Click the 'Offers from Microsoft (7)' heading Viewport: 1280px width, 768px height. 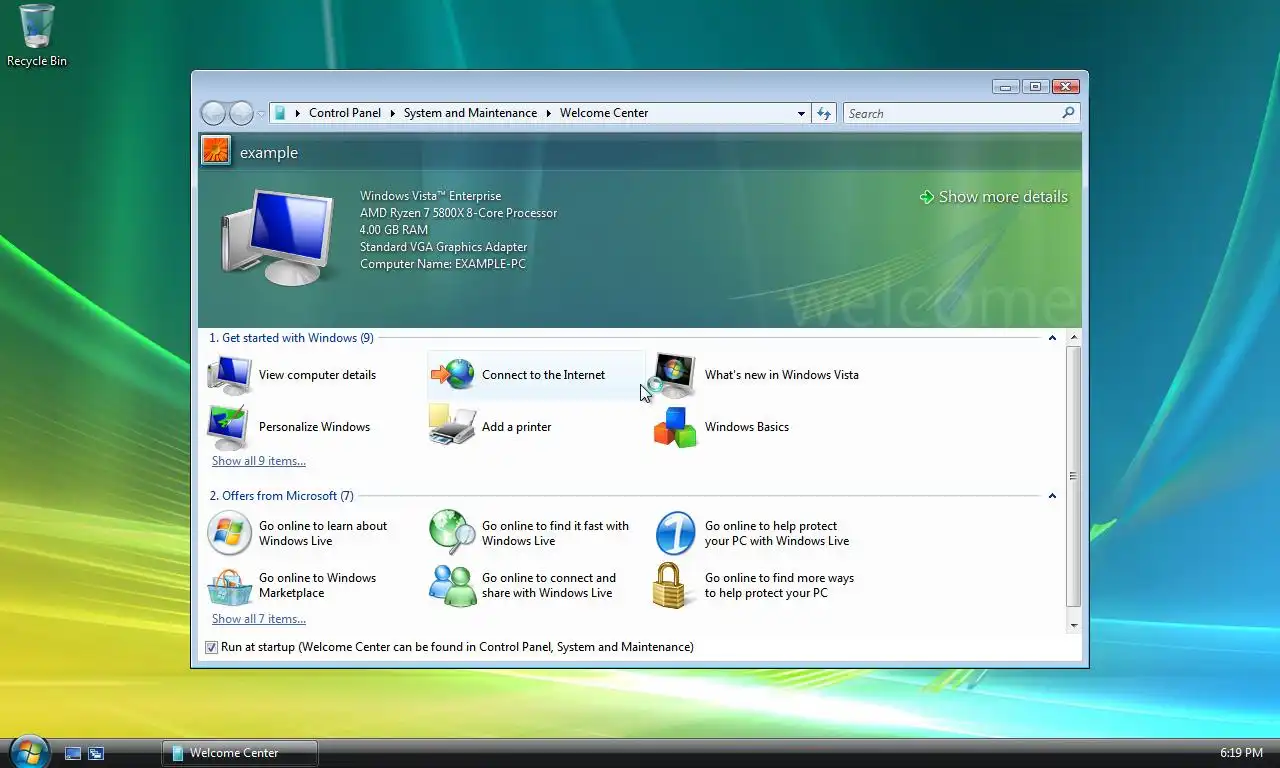click(281, 496)
